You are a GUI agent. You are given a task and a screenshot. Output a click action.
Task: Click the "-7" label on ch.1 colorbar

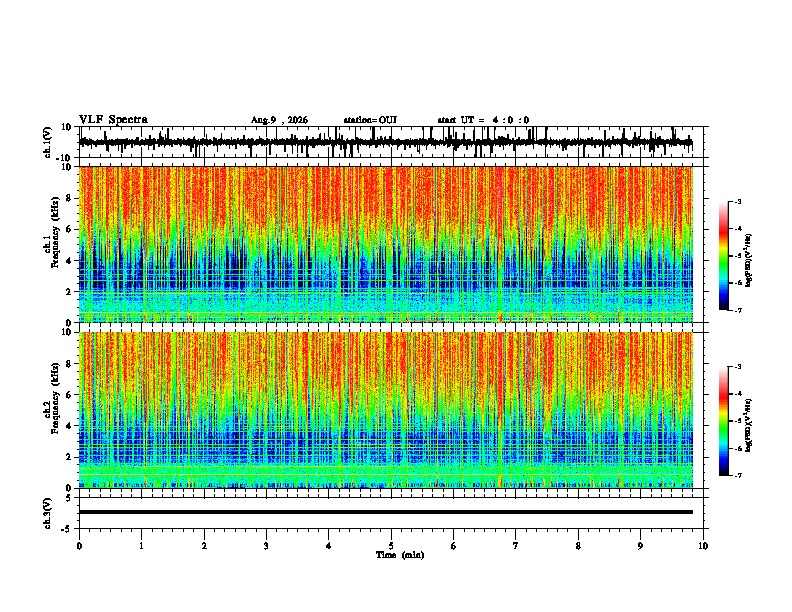737,310
